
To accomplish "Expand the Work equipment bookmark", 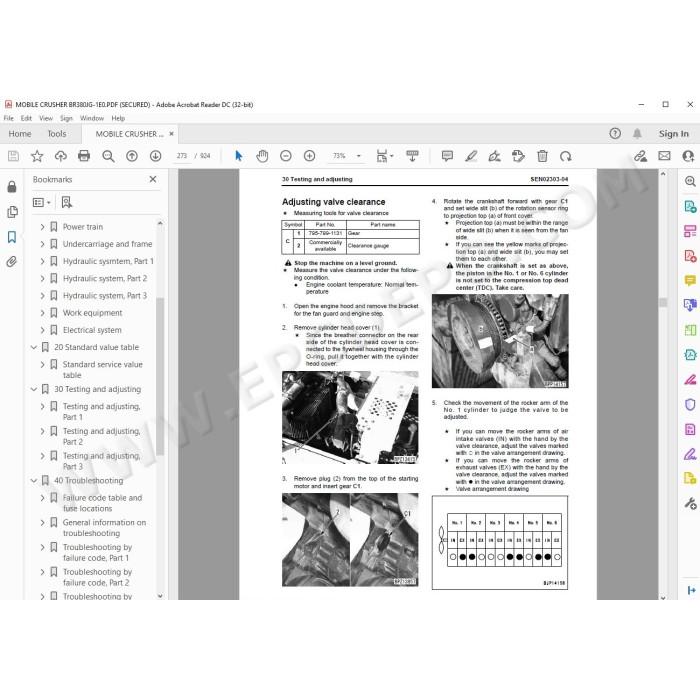I will coord(42,313).
